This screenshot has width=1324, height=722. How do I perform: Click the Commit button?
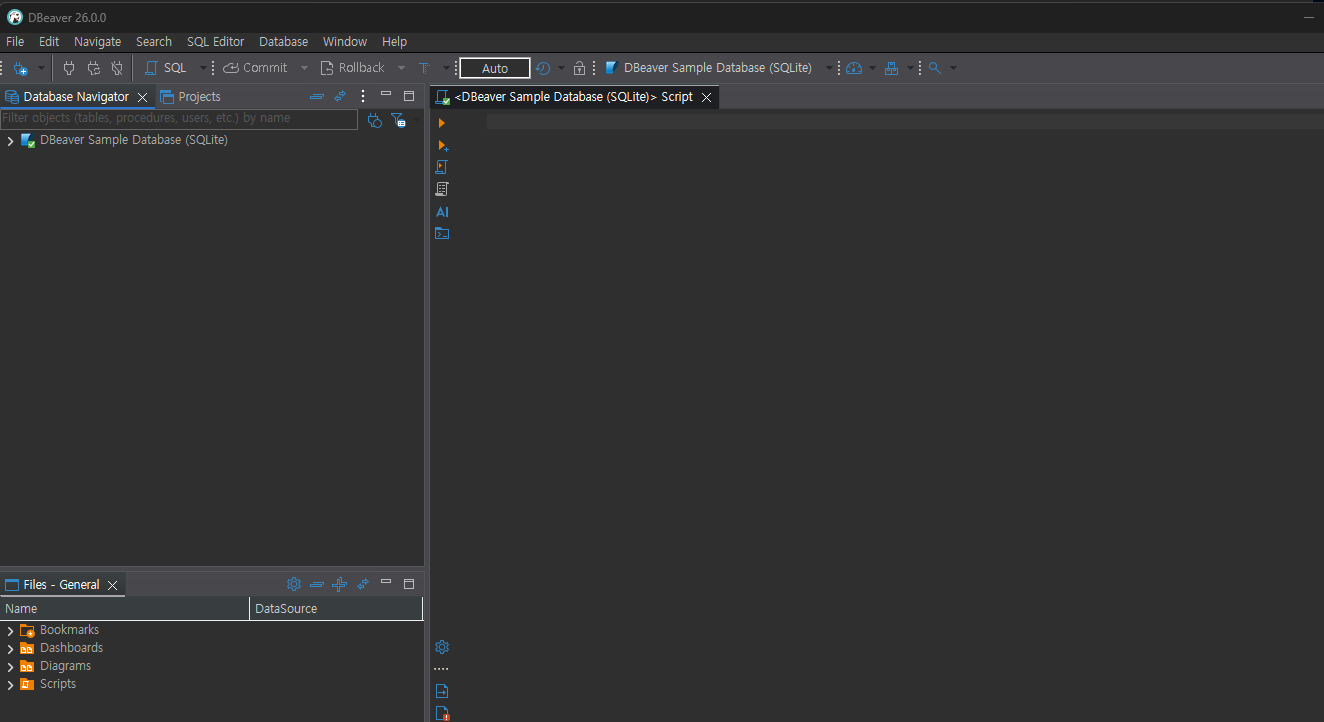coord(255,68)
